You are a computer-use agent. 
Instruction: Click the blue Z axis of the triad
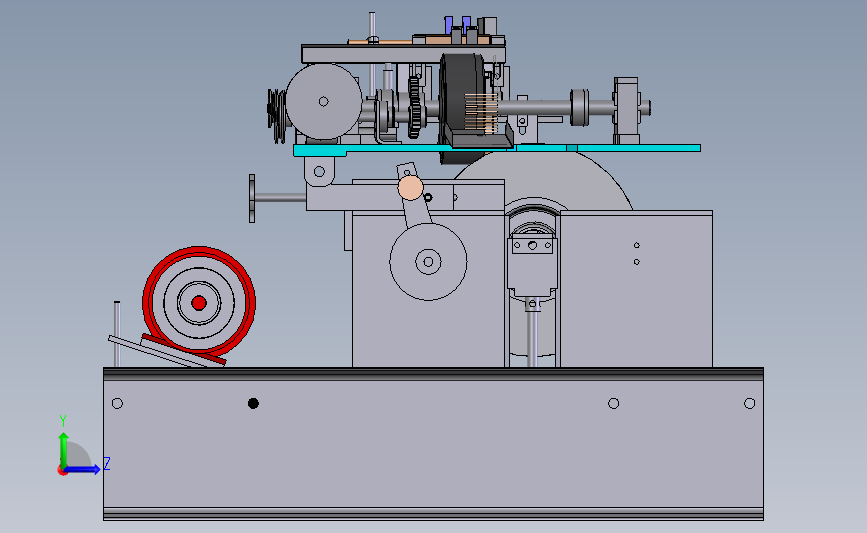[x=83, y=469]
